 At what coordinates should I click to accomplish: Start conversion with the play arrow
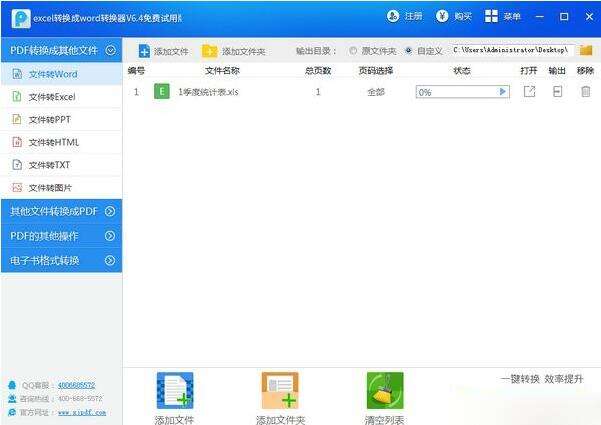pos(503,92)
